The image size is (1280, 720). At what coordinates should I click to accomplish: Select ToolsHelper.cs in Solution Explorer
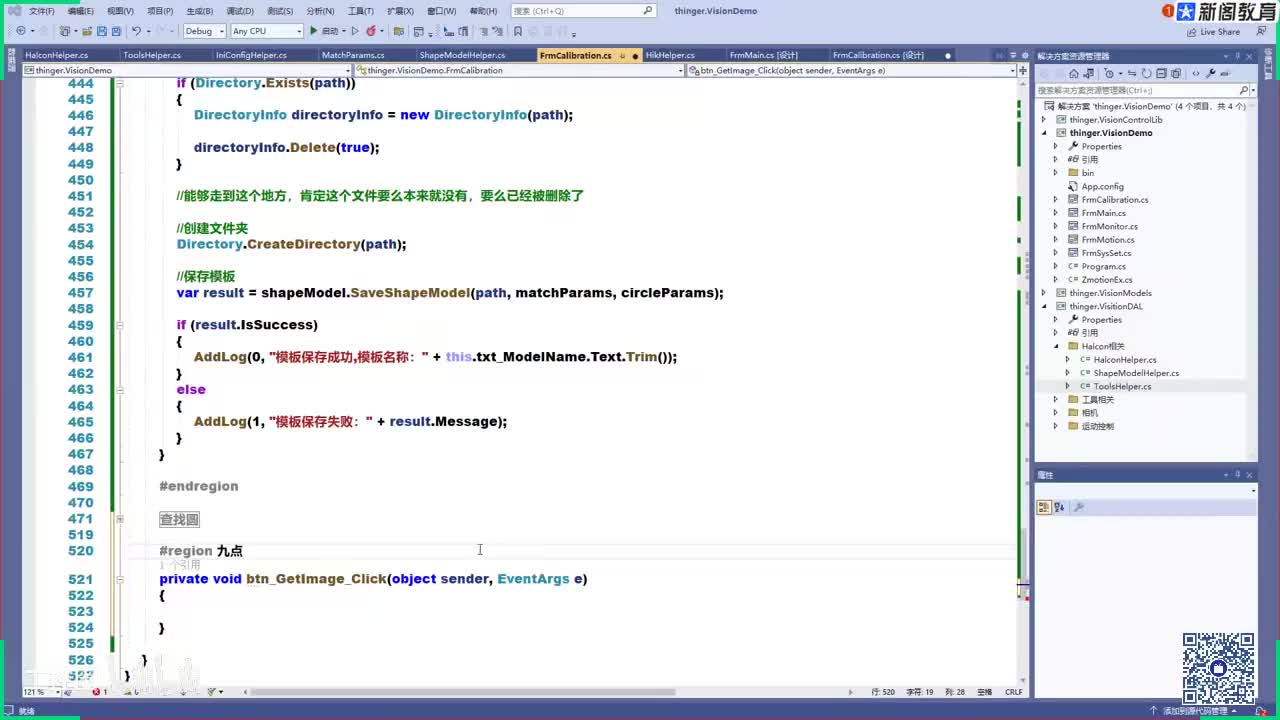[1121, 386]
